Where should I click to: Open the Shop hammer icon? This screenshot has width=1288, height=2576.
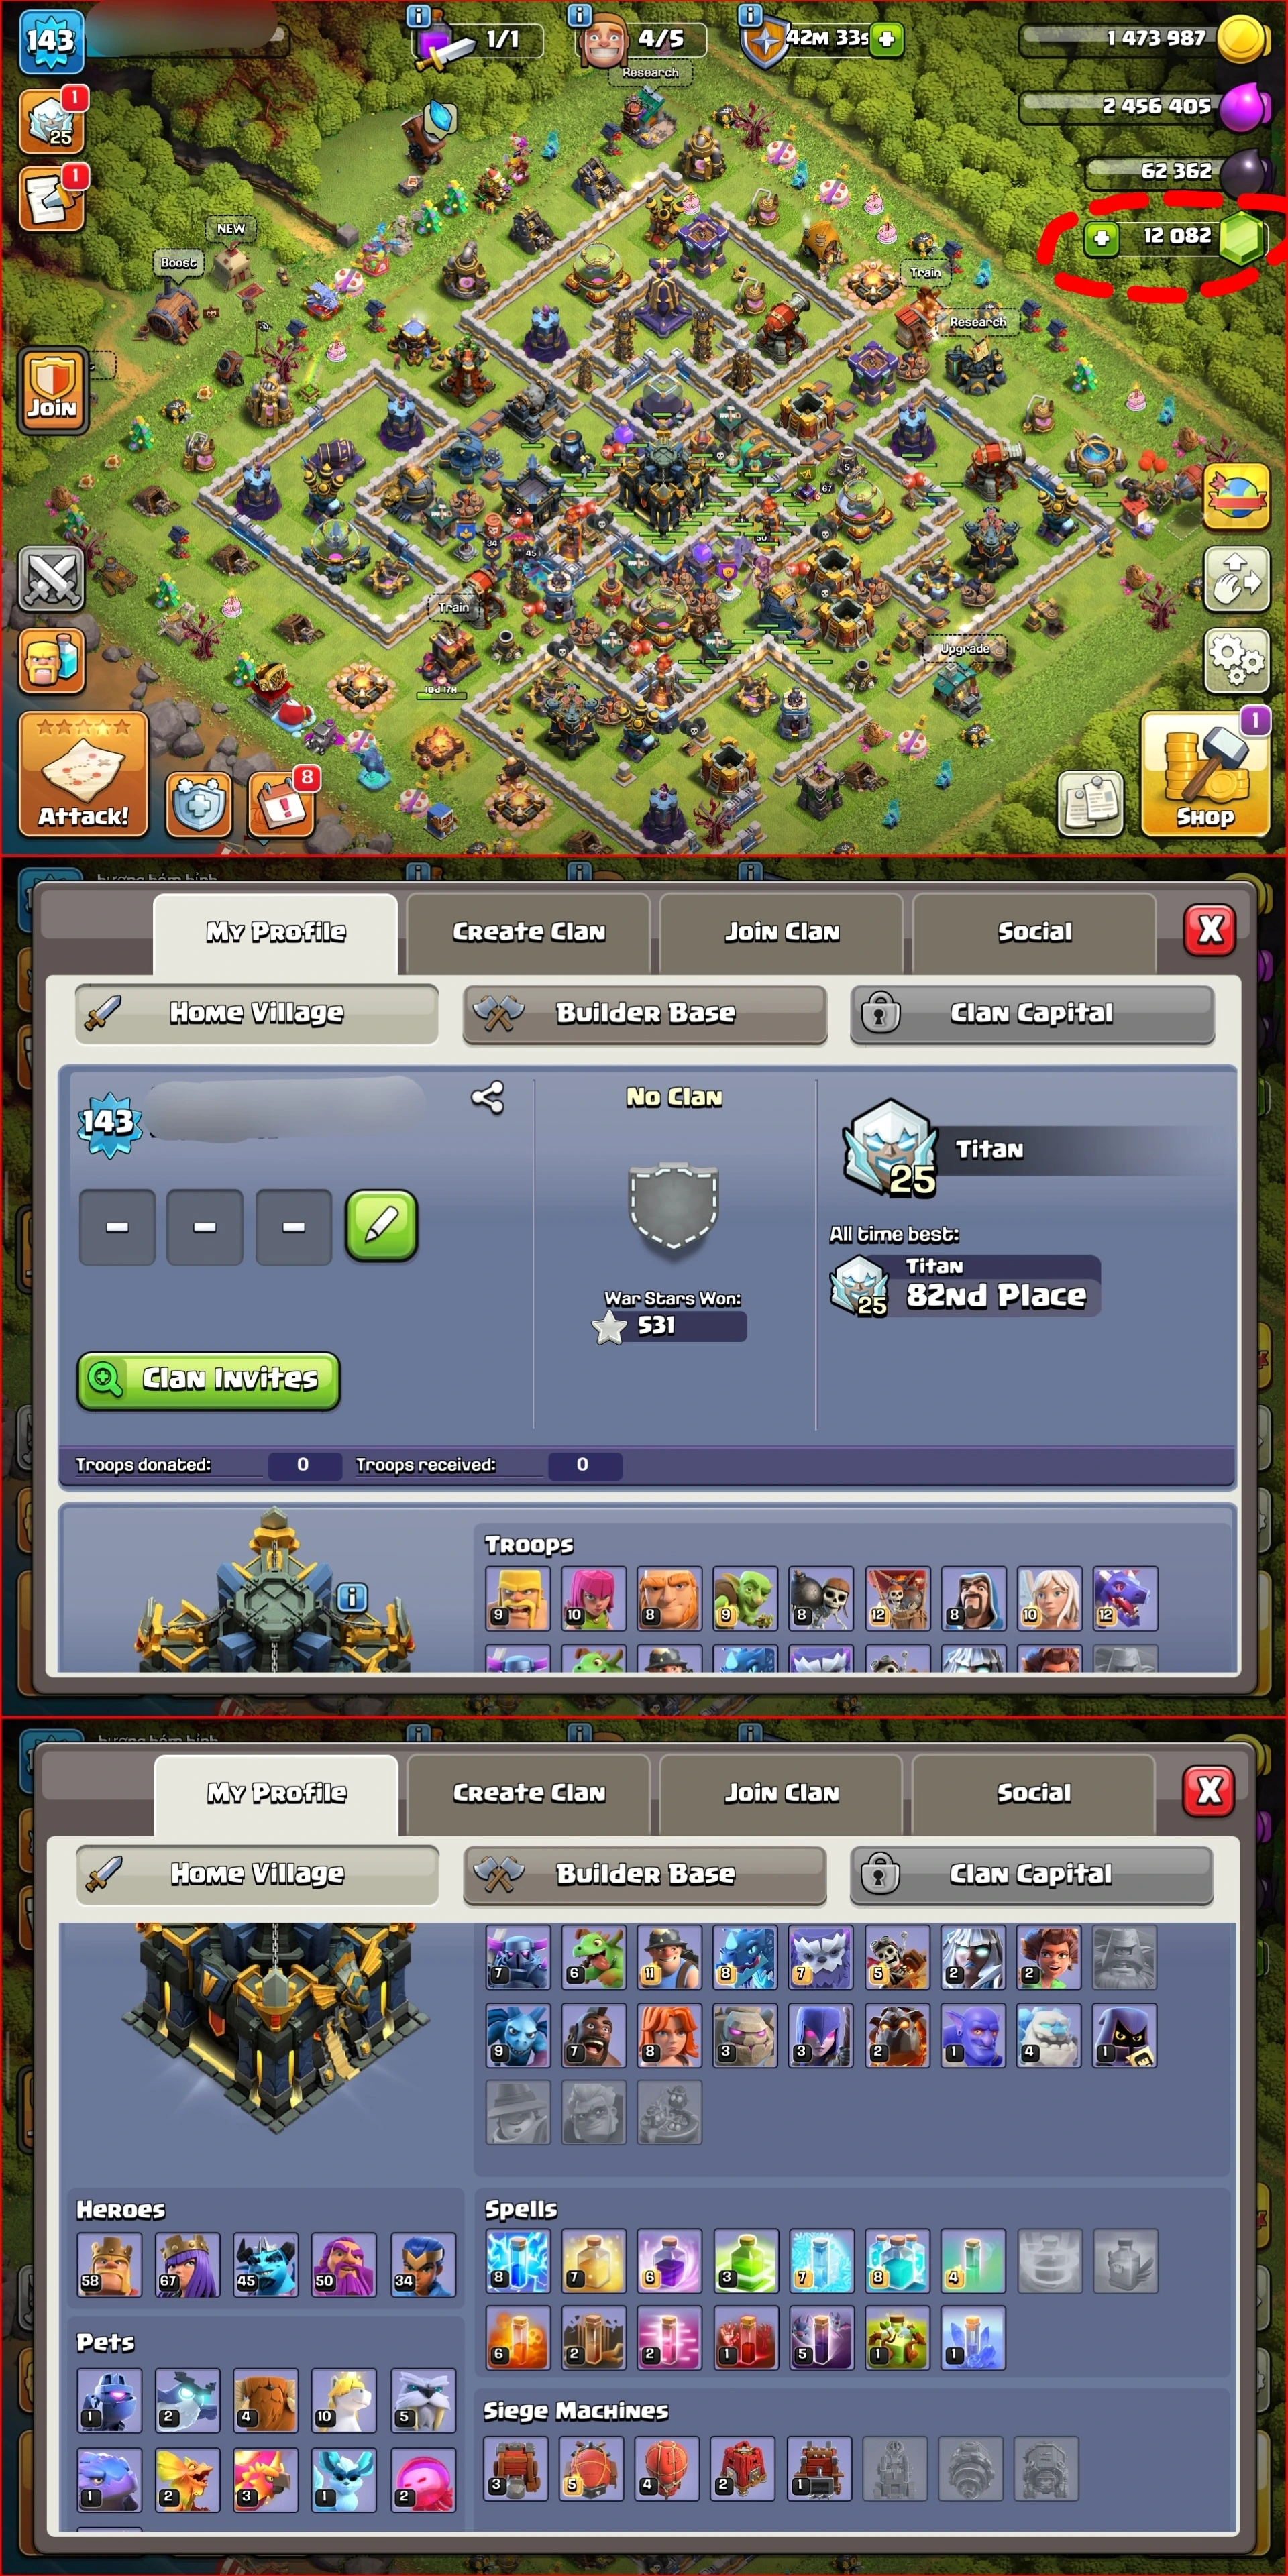coord(1205,774)
